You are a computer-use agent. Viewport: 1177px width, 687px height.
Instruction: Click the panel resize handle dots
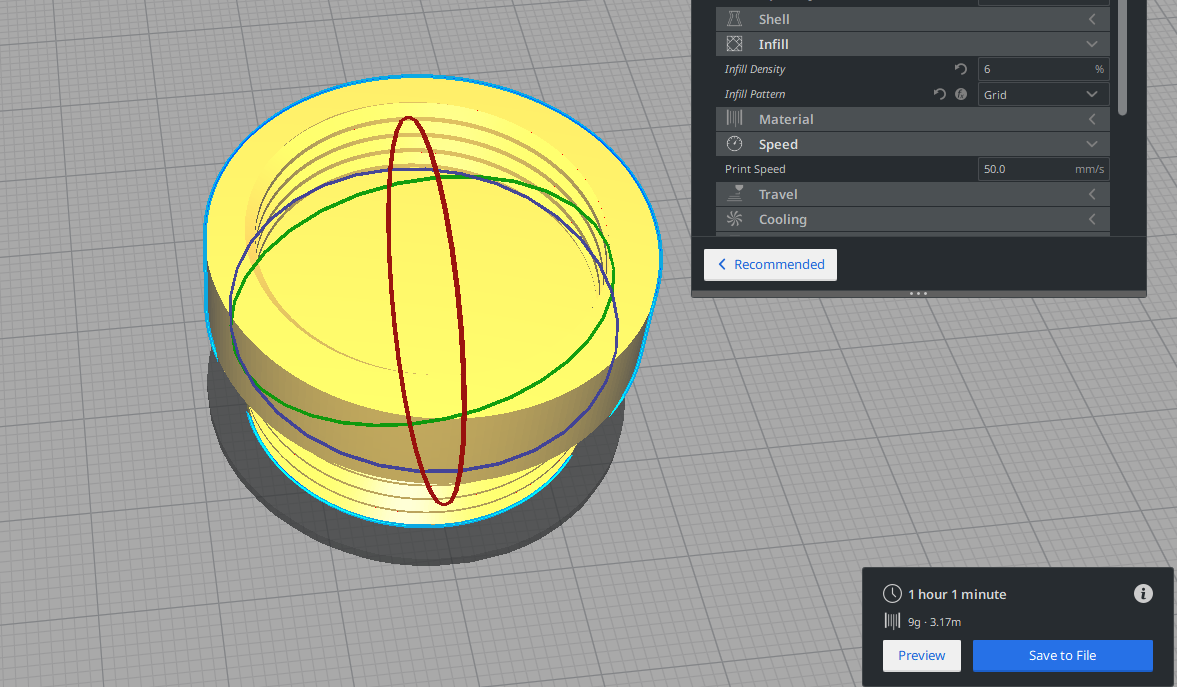[918, 294]
